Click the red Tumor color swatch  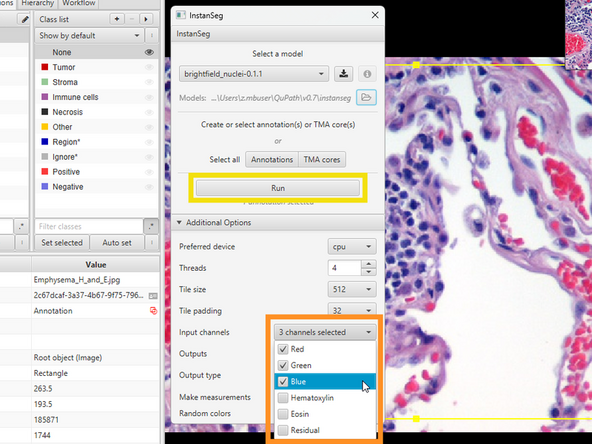45,67
